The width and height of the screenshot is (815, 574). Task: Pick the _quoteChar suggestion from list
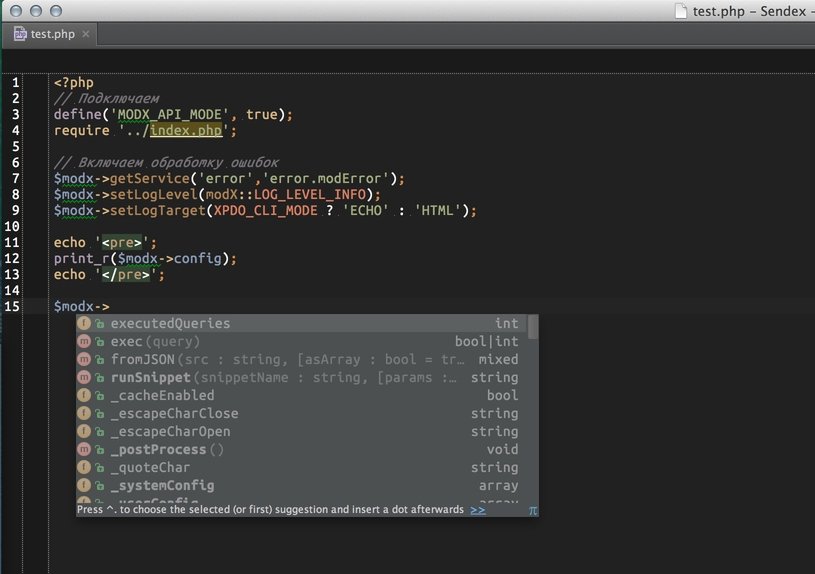[x=150, y=468]
